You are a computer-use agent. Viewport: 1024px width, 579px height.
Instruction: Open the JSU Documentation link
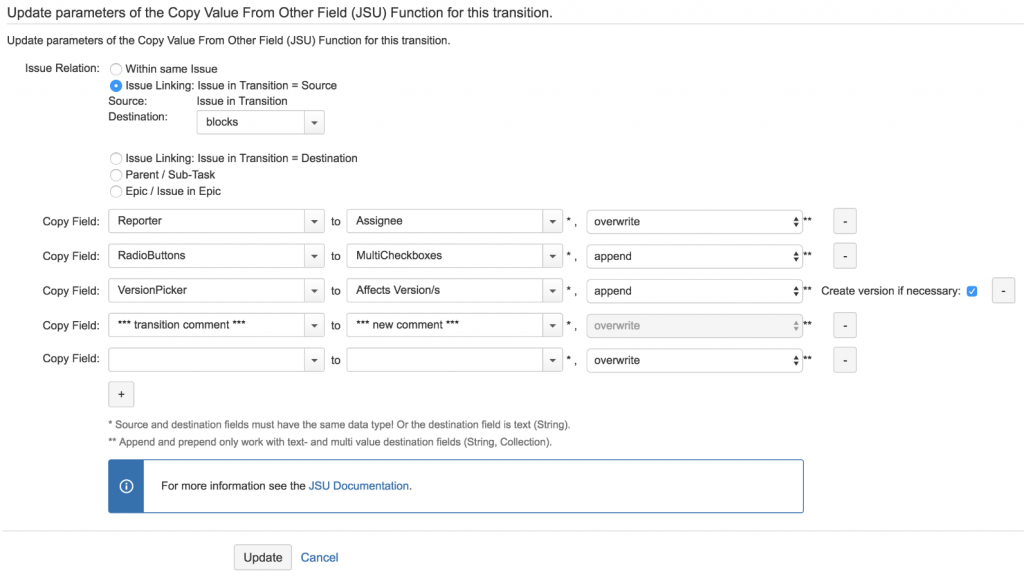(359, 486)
